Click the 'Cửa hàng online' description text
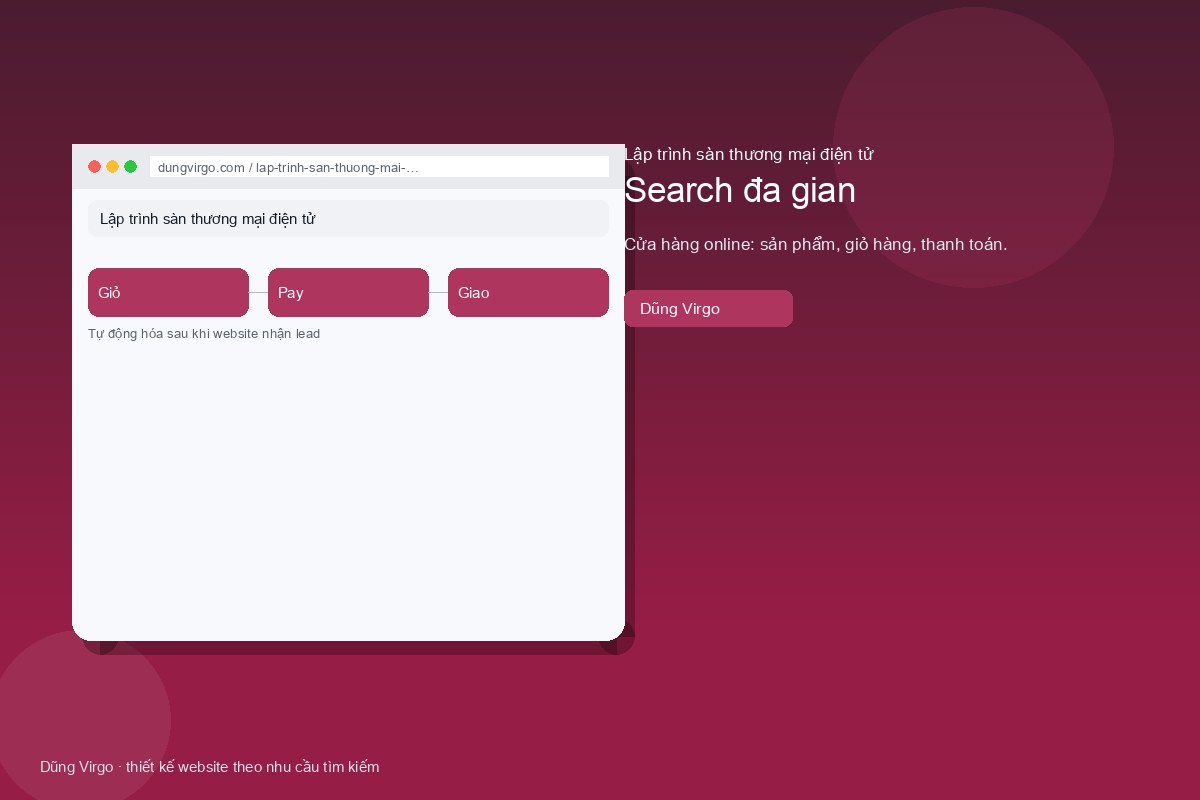The image size is (1200, 800). tap(815, 245)
